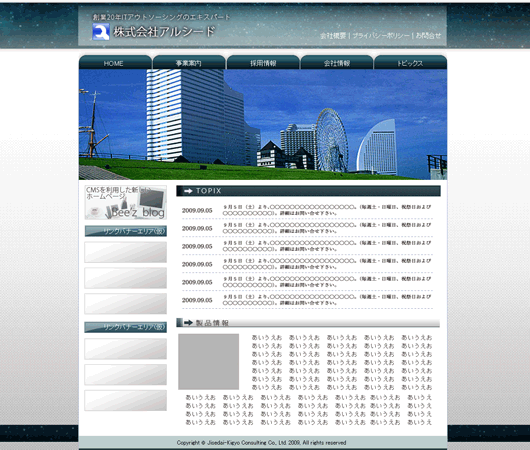Click the gray product image placeholder
Viewport: 530px width, 450px height.
209,361
